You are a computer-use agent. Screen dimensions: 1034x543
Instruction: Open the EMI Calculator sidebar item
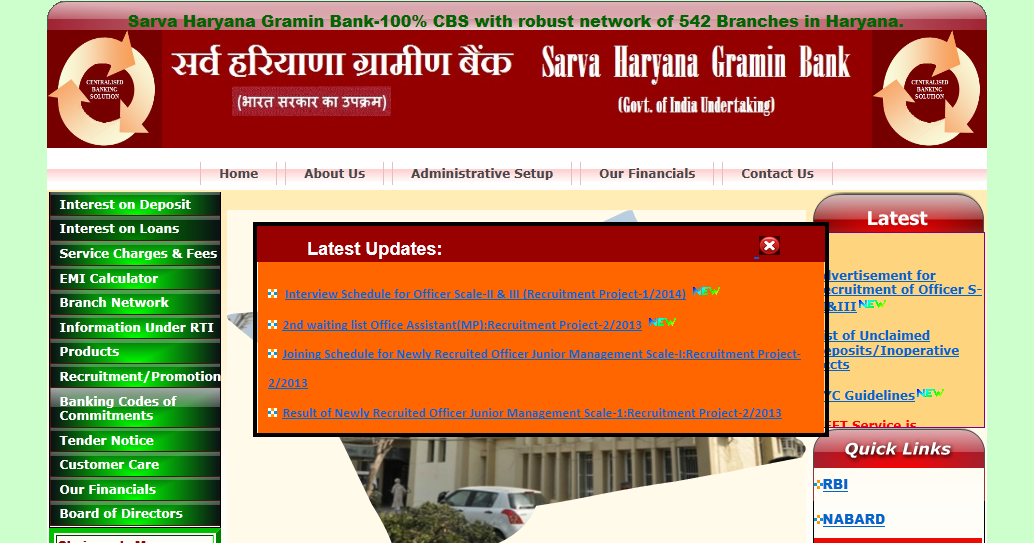[x=135, y=278]
